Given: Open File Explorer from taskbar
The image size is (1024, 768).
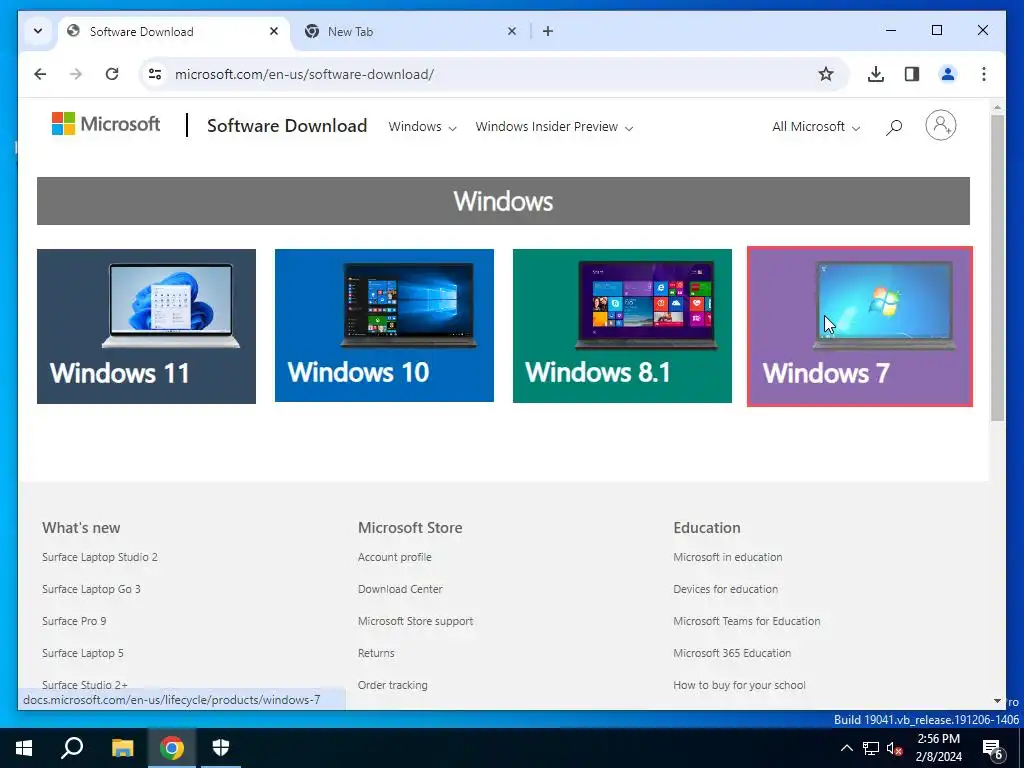Looking at the screenshot, I should [x=122, y=748].
